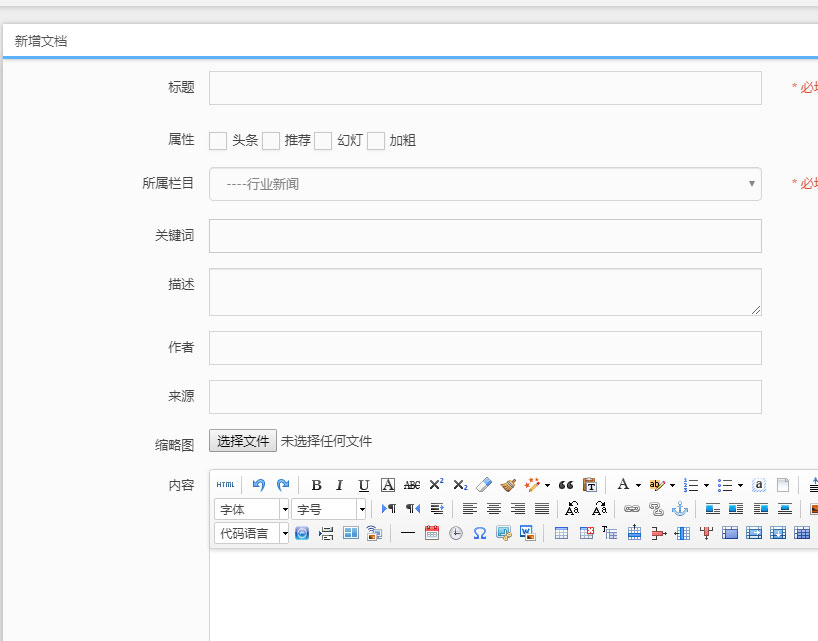This screenshot has height=641, width=818.
Task: Focus the 标题 title input field
Action: tap(485, 88)
